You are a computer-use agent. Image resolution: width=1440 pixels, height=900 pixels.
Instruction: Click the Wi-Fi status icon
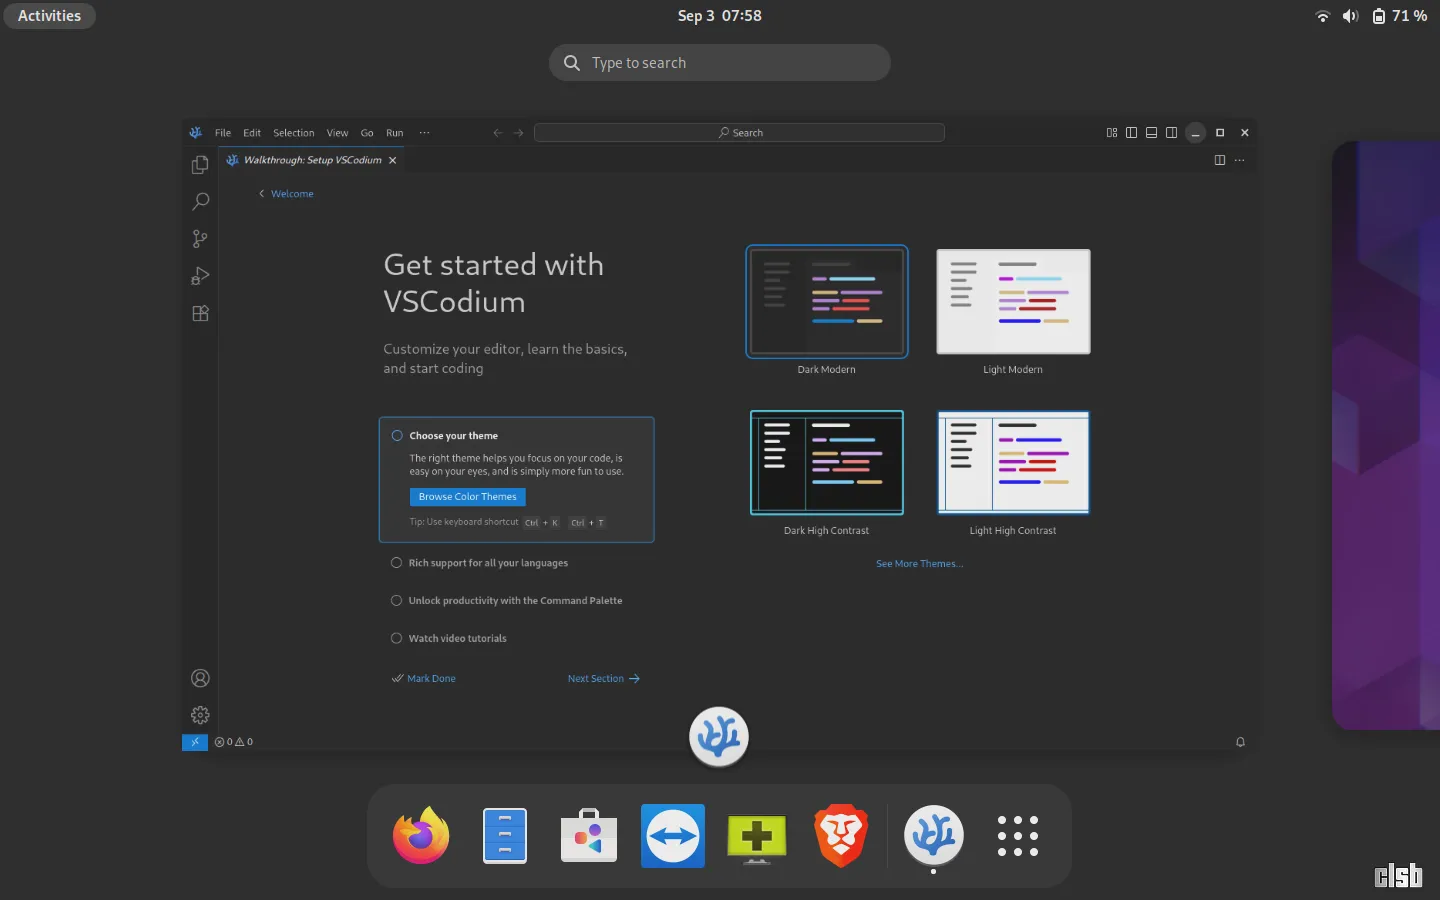coord(1323,16)
